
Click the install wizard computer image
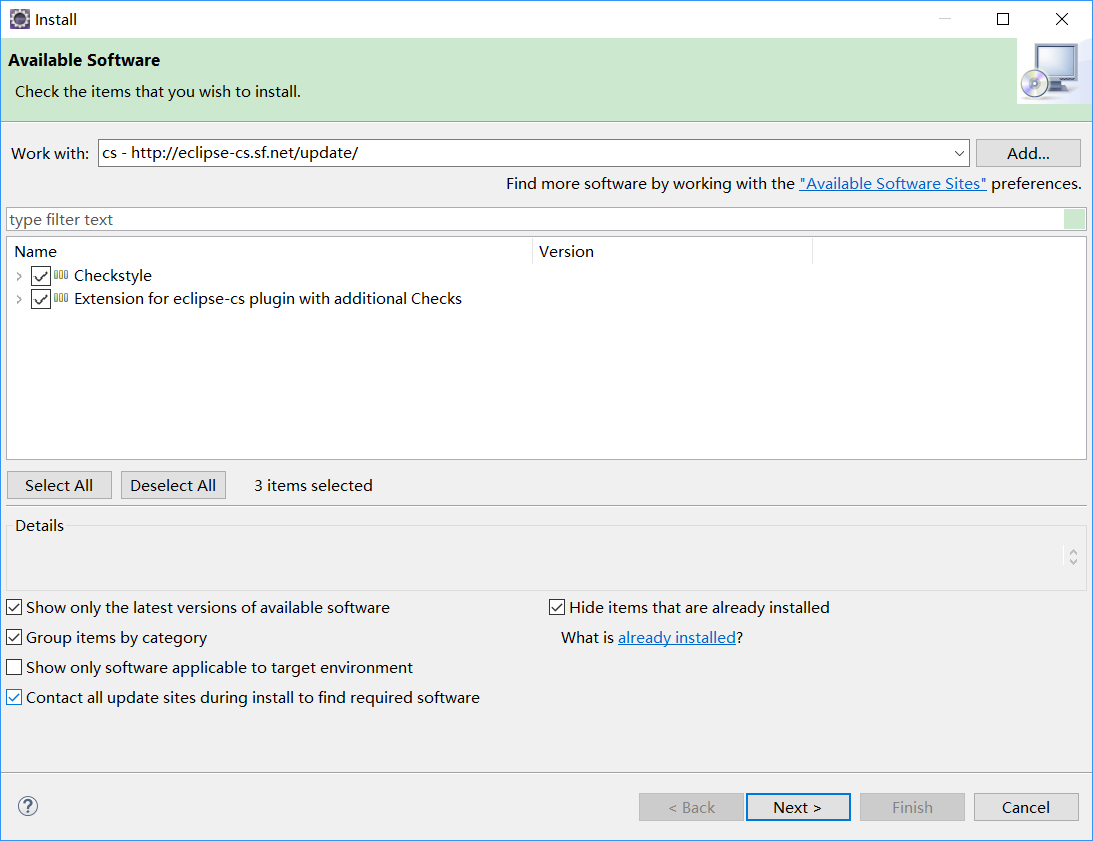1052,71
